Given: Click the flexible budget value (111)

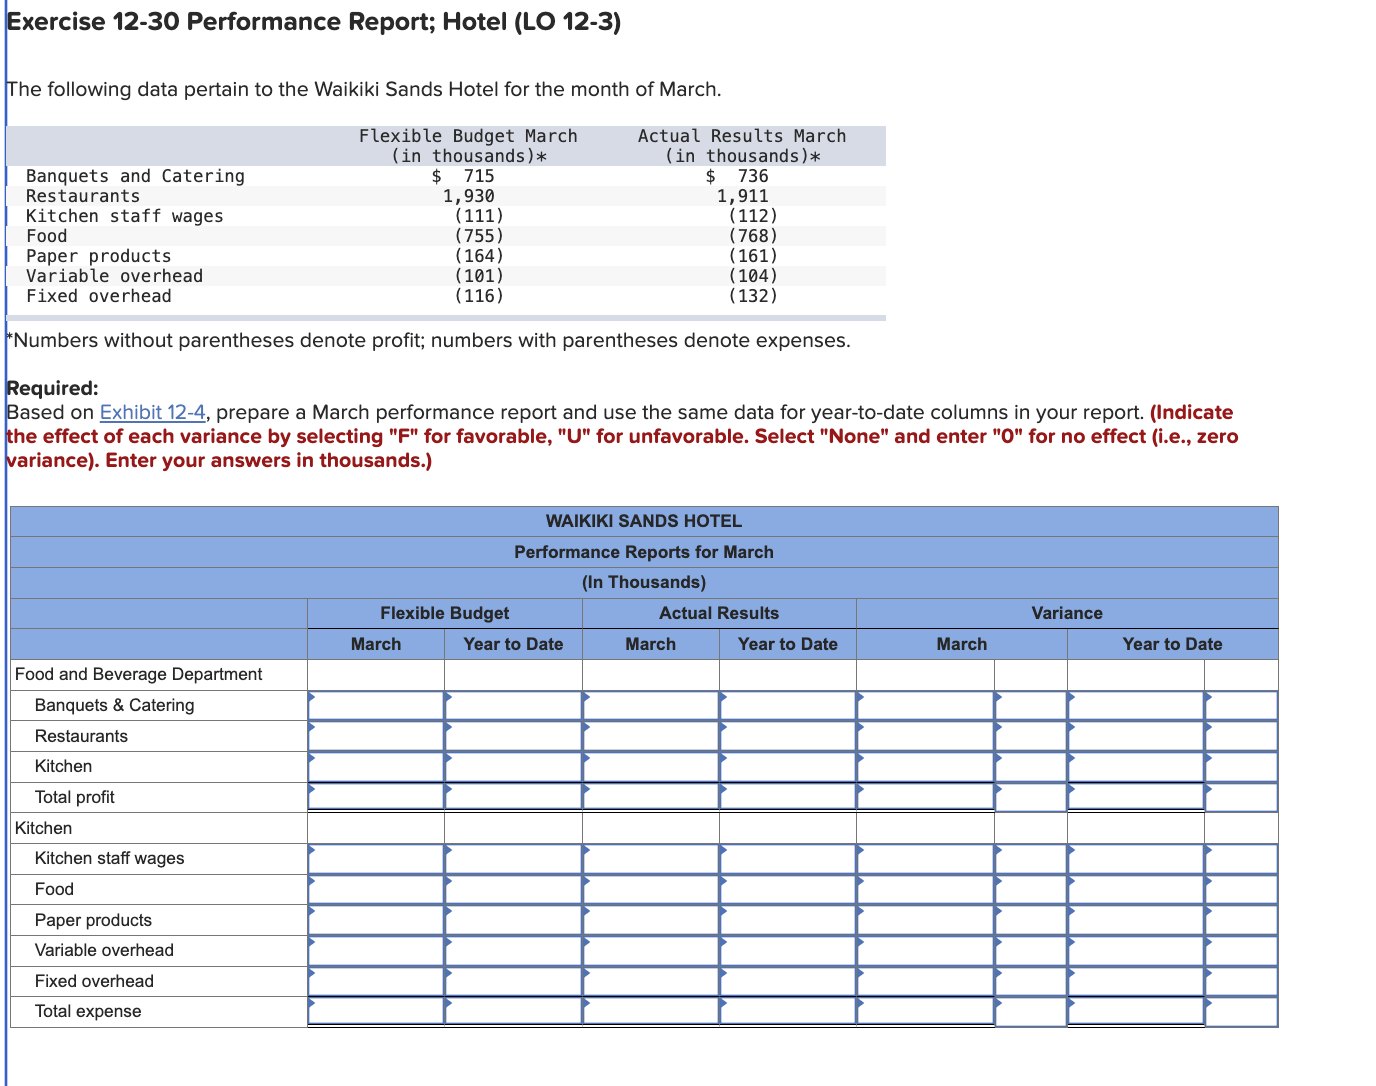Looking at the screenshot, I should point(479,216).
